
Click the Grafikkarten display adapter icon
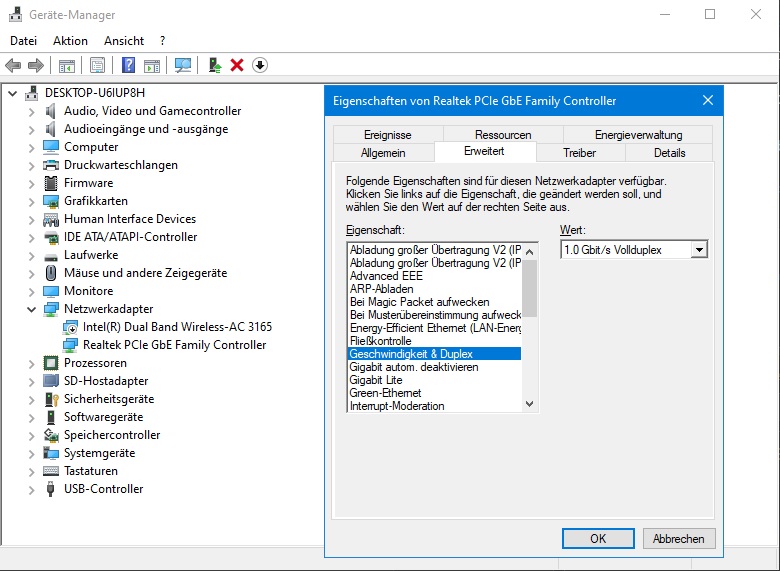coord(51,201)
